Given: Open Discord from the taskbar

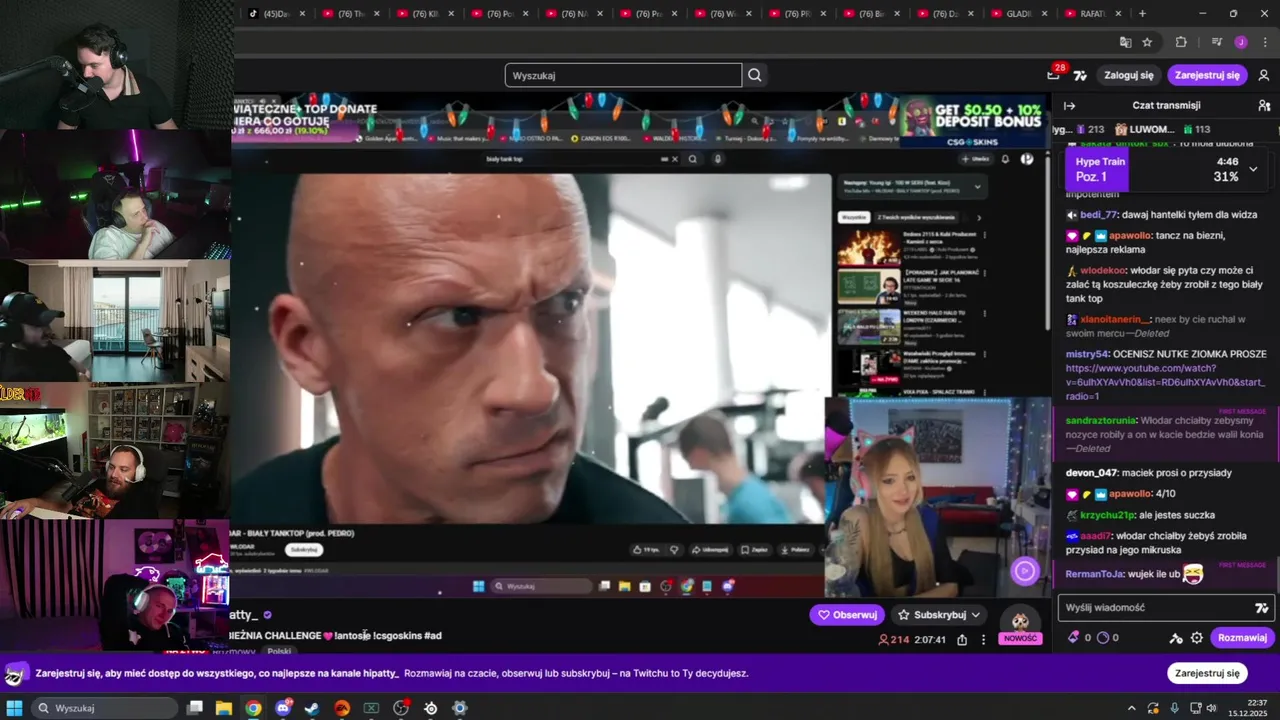Looking at the screenshot, I should point(283,708).
